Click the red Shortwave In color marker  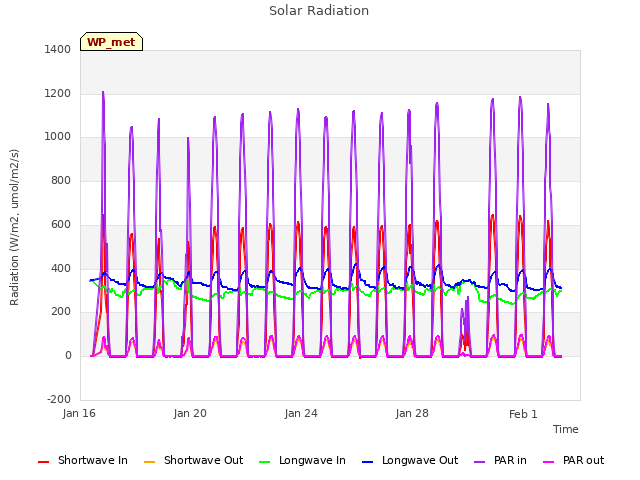click(43, 462)
